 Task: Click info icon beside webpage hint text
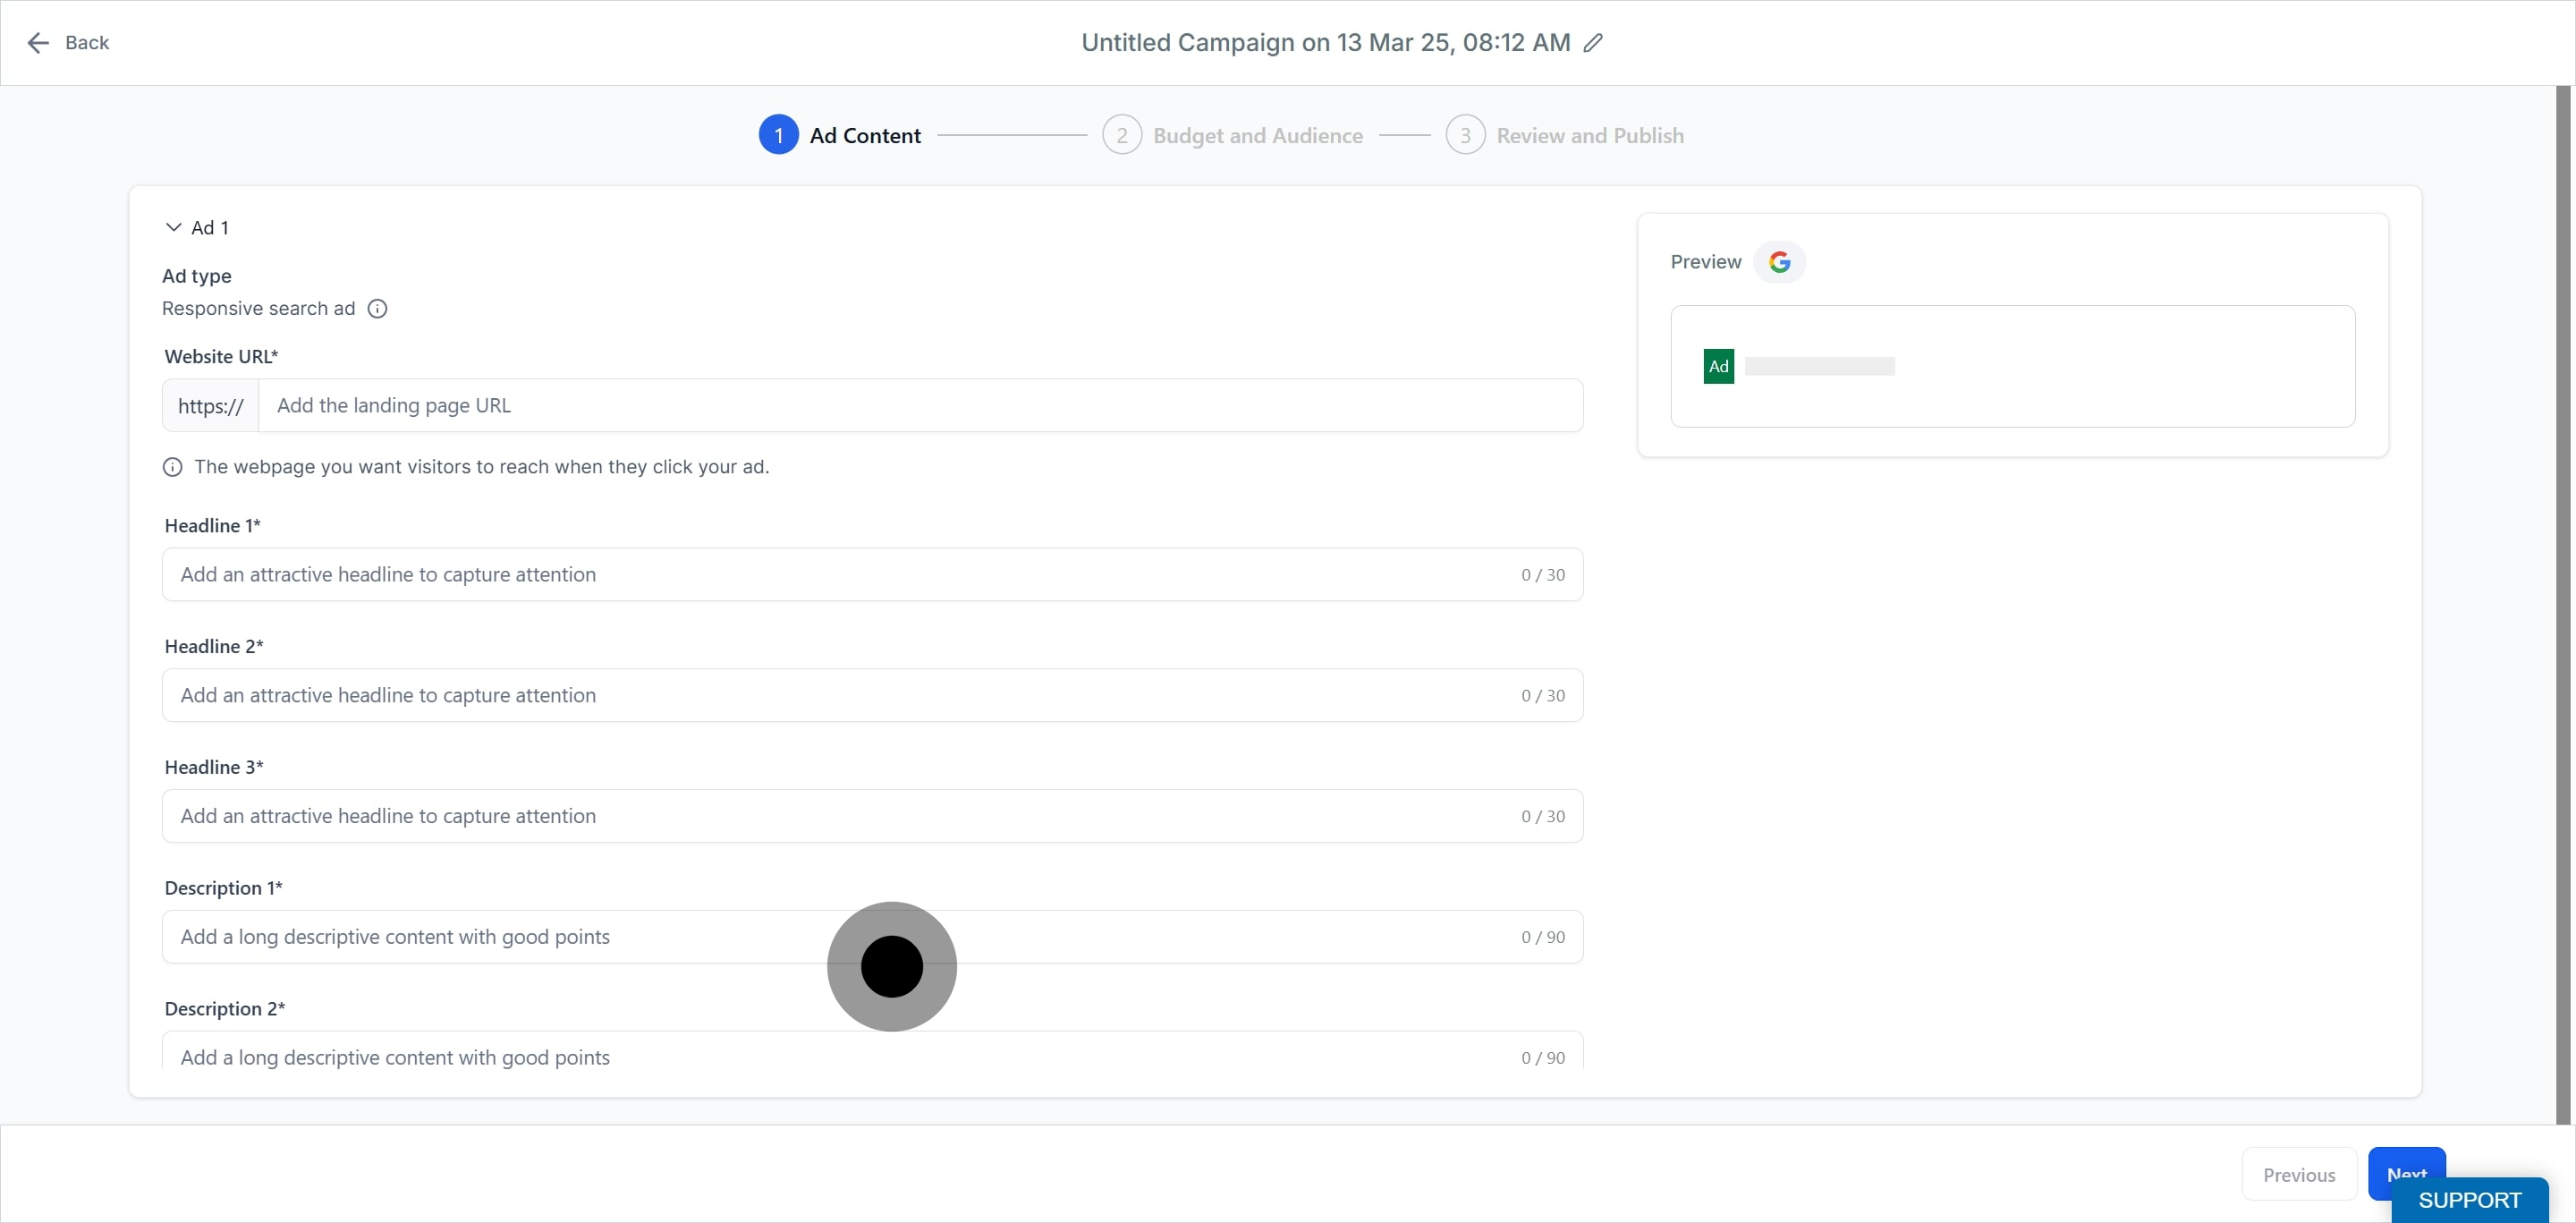coord(173,467)
